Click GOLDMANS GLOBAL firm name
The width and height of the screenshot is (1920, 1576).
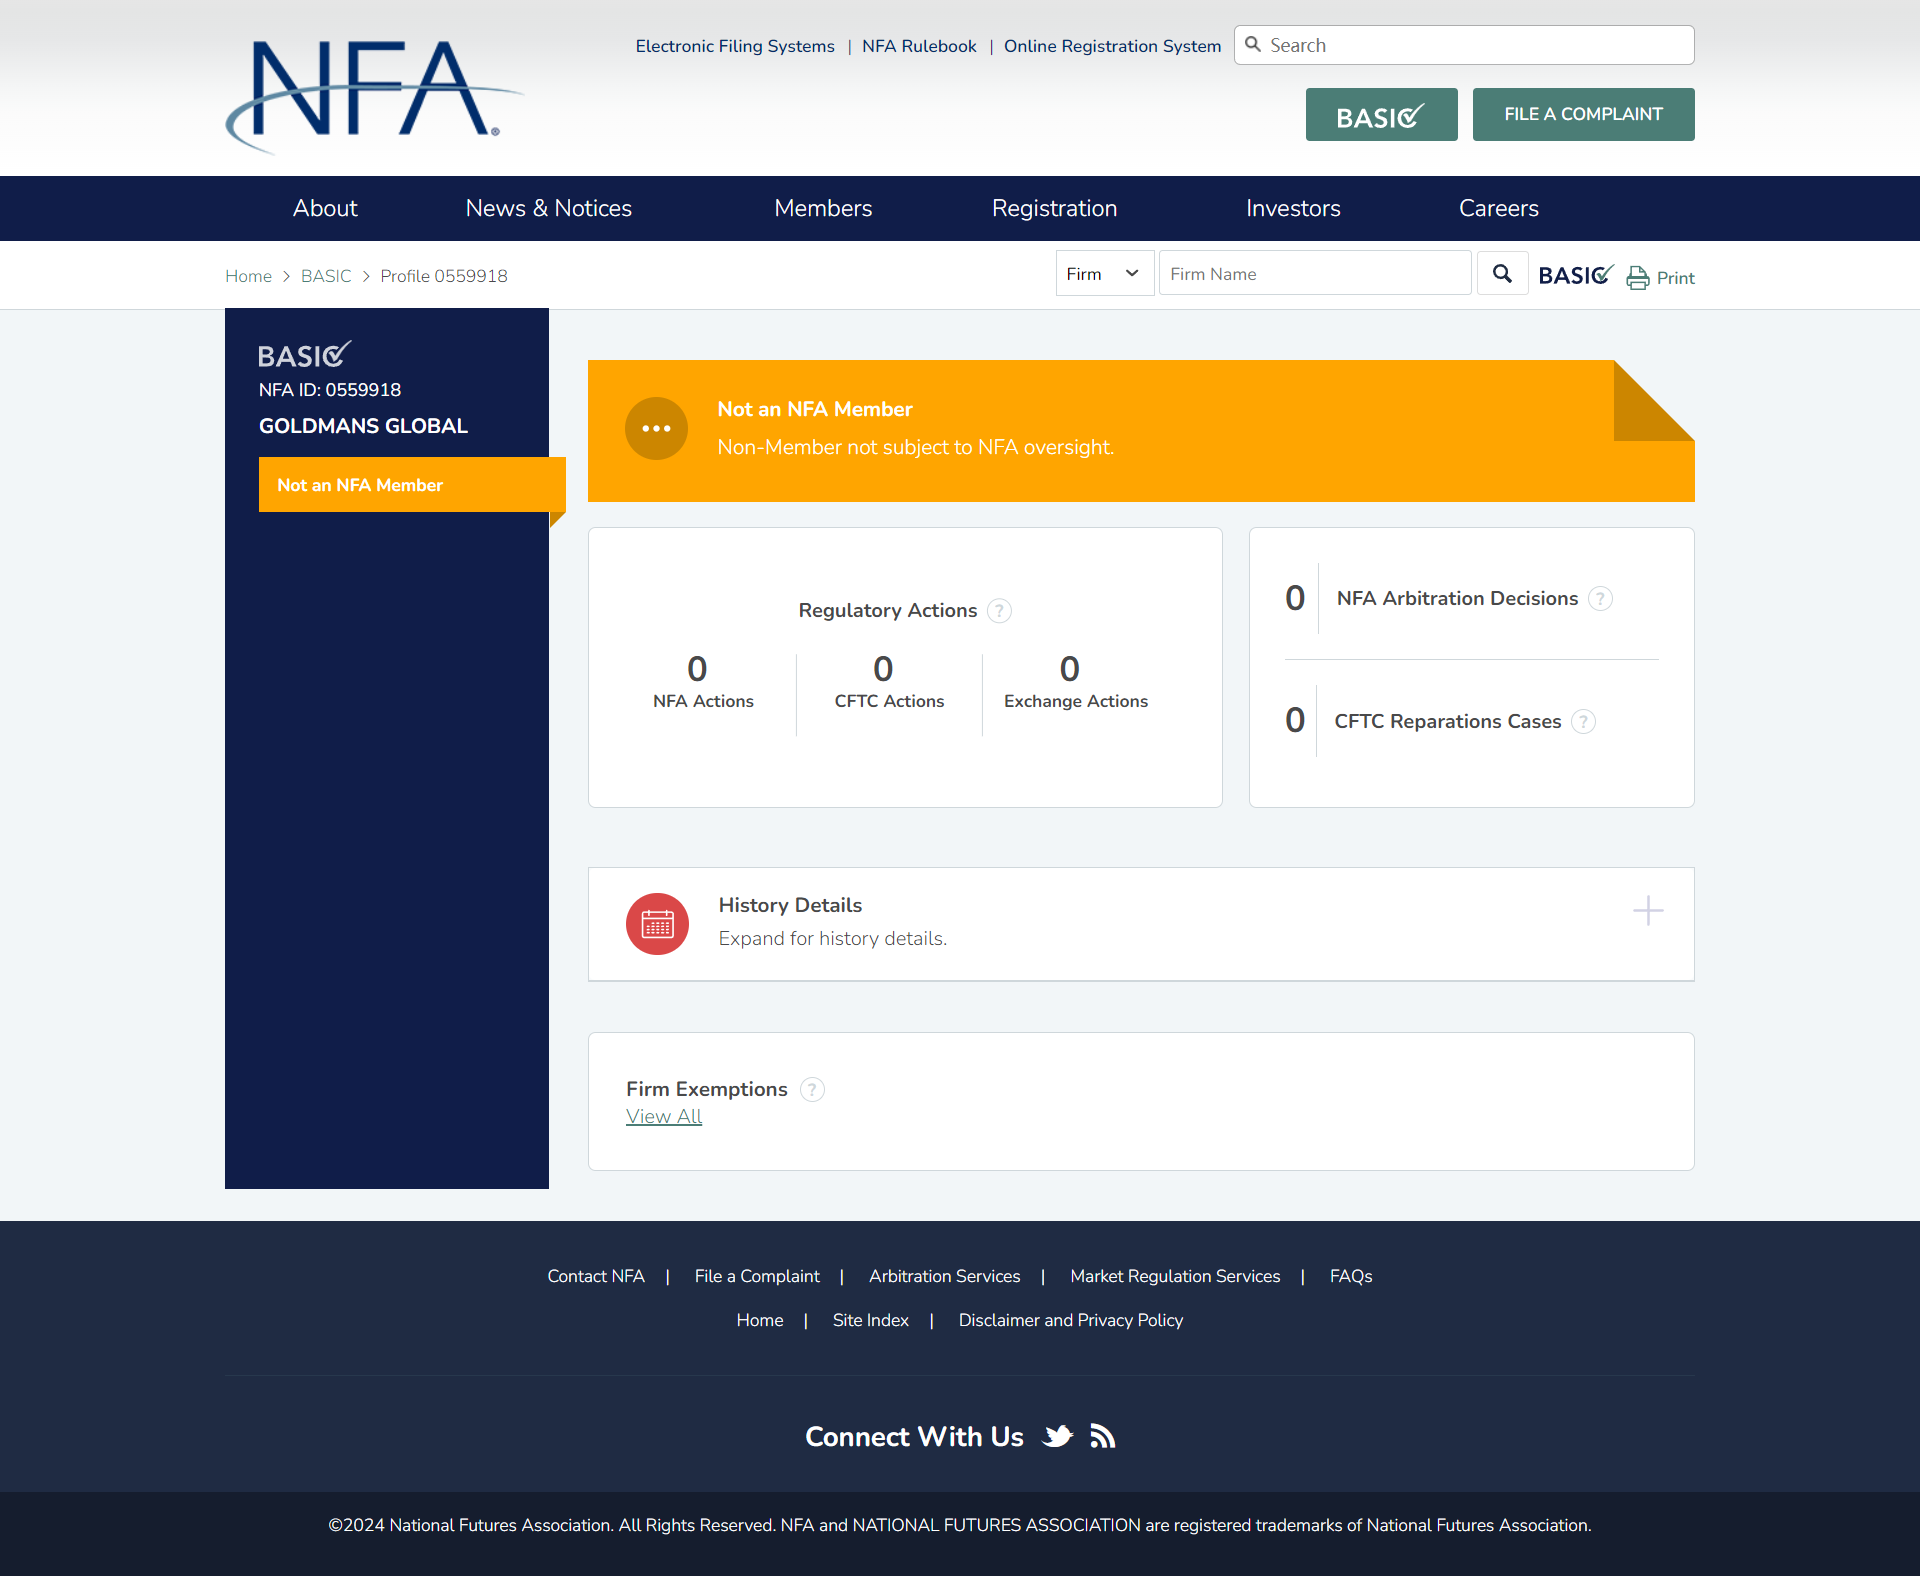[363, 426]
